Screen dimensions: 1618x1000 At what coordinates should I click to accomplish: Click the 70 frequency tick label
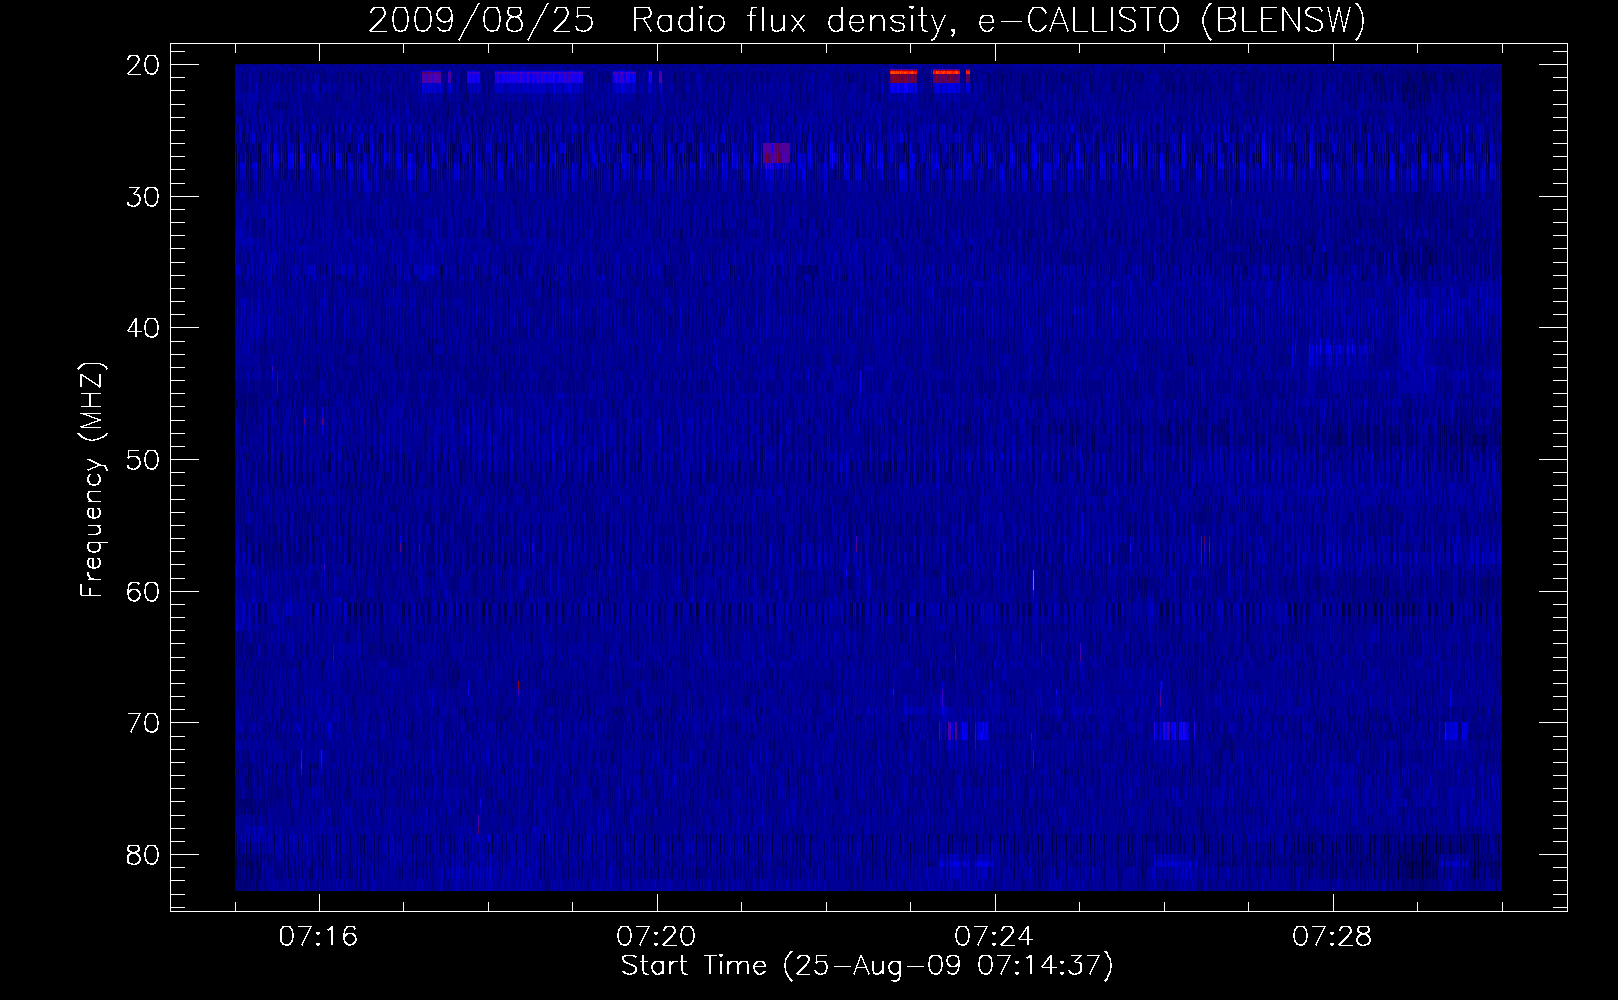click(143, 722)
